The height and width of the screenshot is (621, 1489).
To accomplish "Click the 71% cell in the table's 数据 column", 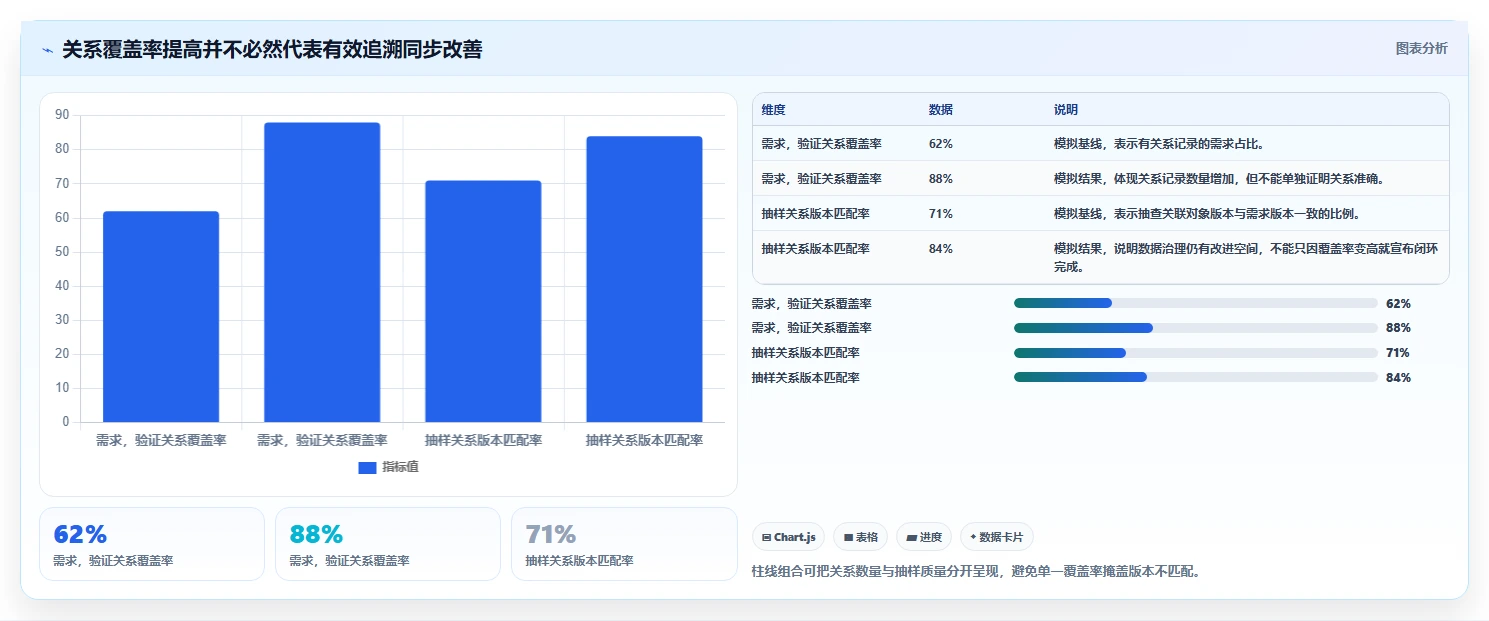I will pos(941,213).
